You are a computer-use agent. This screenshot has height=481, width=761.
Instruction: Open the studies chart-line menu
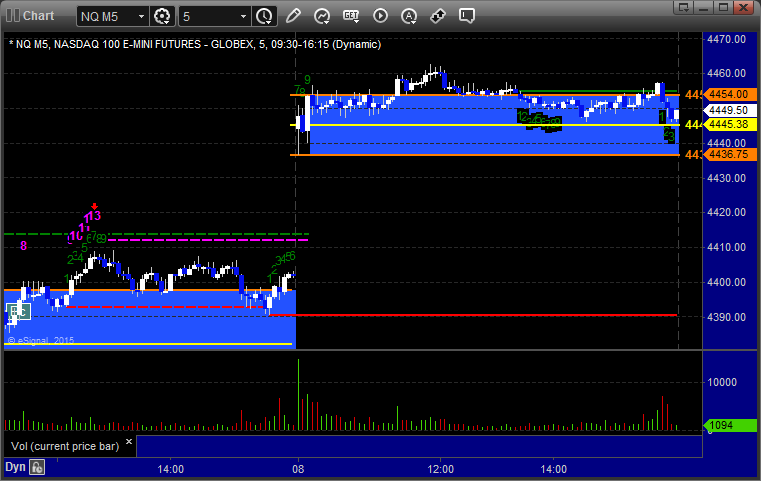pos(322,16)
